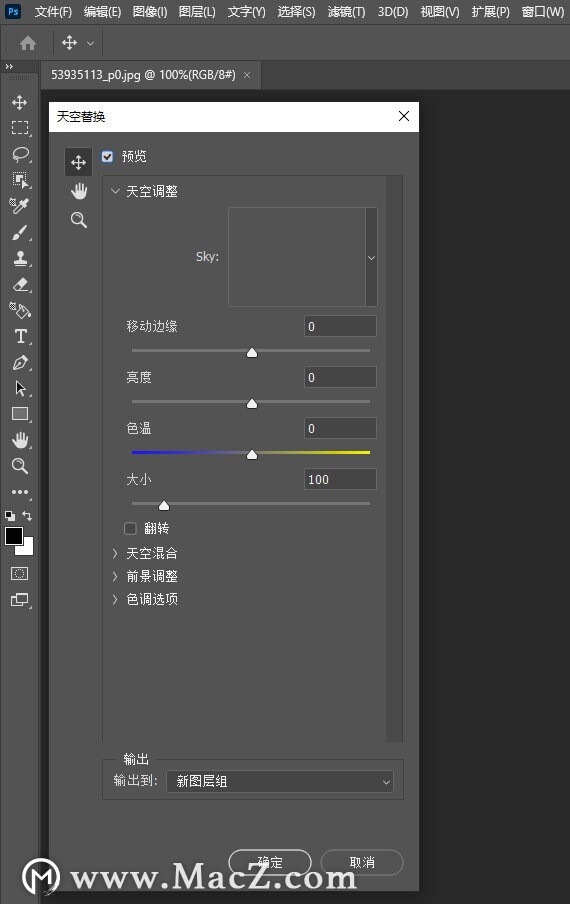Click the Move tool icon in options bar
This screenshot has height=904, width=570.
point(69,43)
